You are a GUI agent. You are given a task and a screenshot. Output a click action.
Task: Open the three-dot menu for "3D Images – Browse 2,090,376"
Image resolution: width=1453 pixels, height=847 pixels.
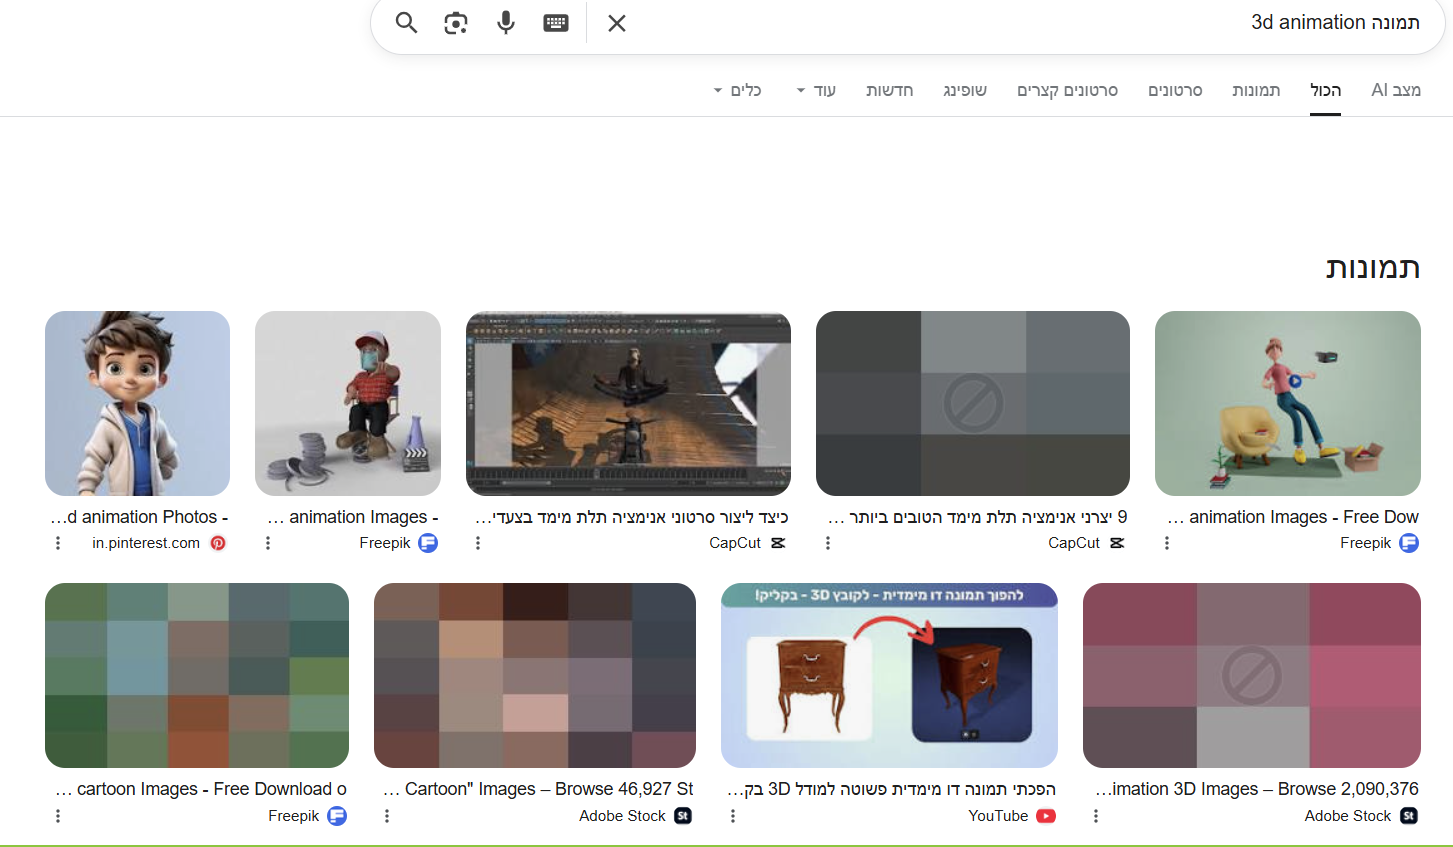click(x=1096, y=816)
